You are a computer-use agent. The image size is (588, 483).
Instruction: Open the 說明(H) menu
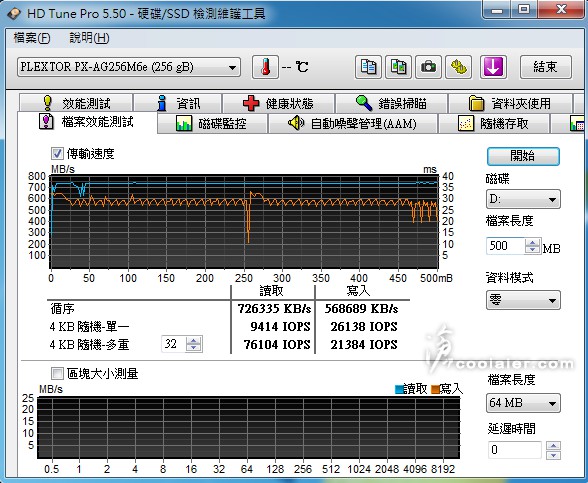point(89,38)
